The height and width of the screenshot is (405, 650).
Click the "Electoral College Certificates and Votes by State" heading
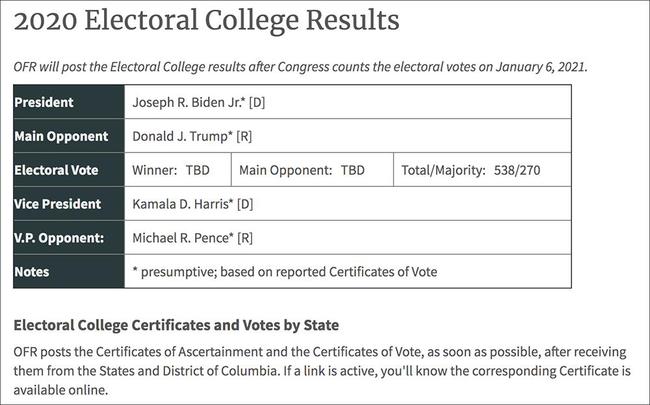pos(176,326)
